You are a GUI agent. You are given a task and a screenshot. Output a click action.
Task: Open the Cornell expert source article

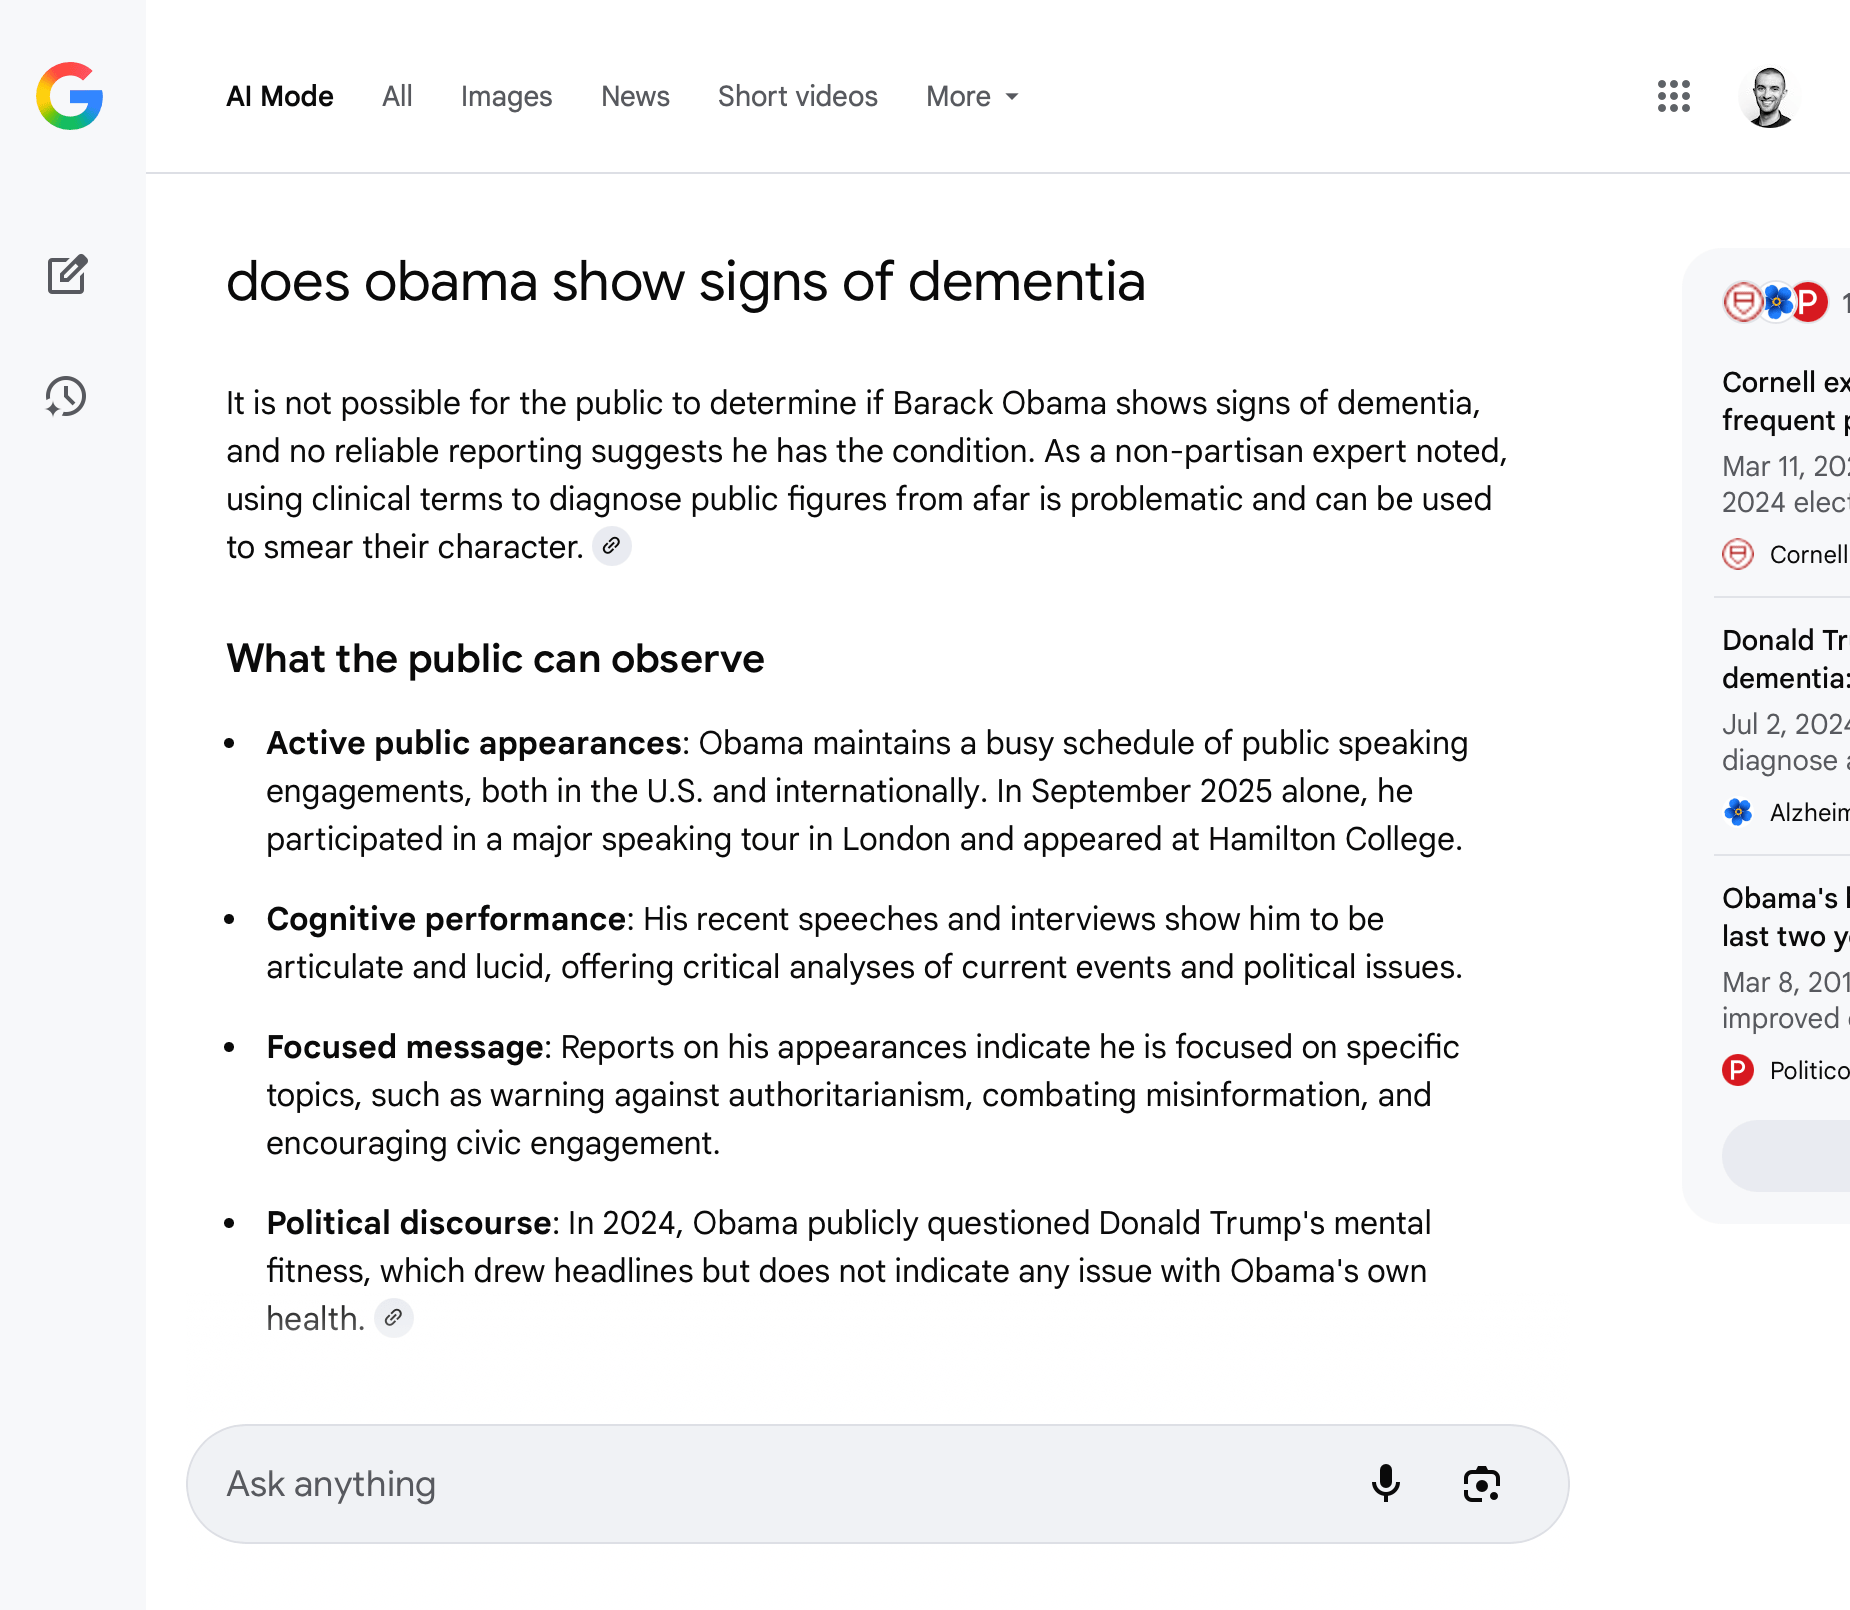point(1785,401)
